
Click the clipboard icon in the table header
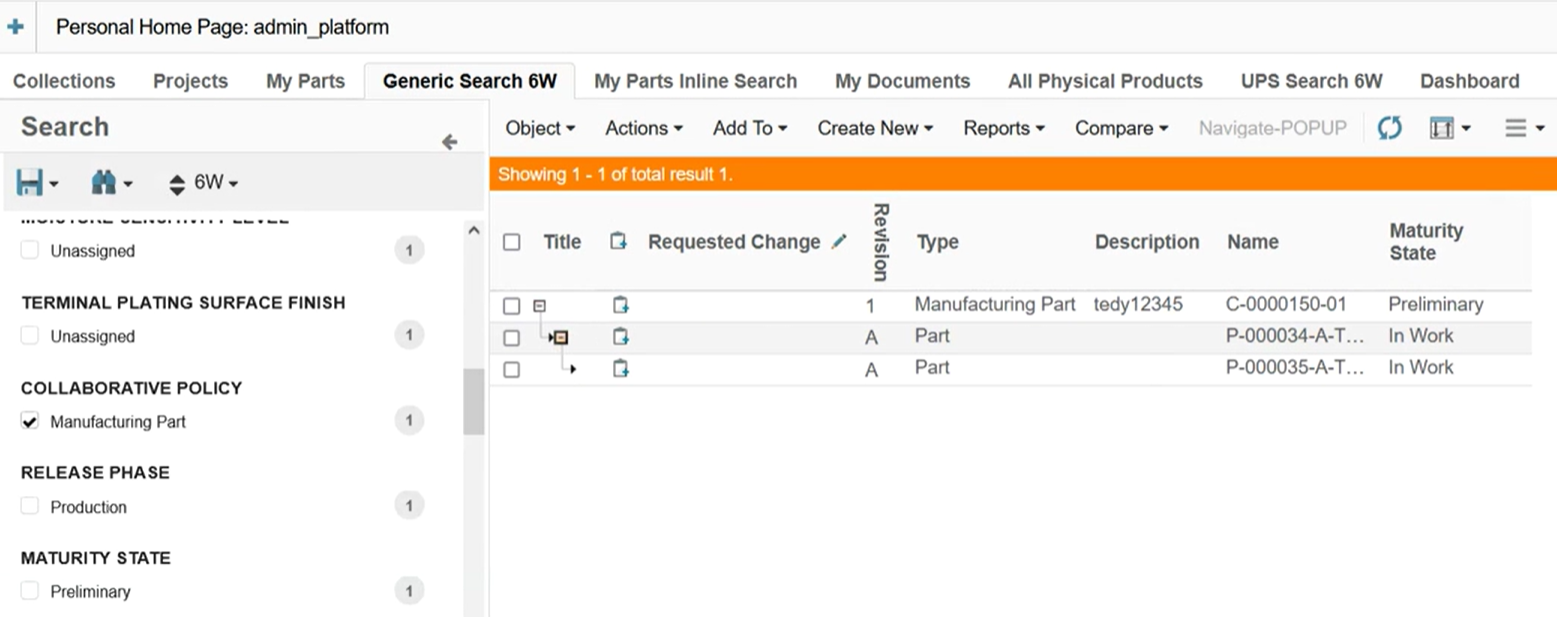pyautogui.click(x=619, y=242)
